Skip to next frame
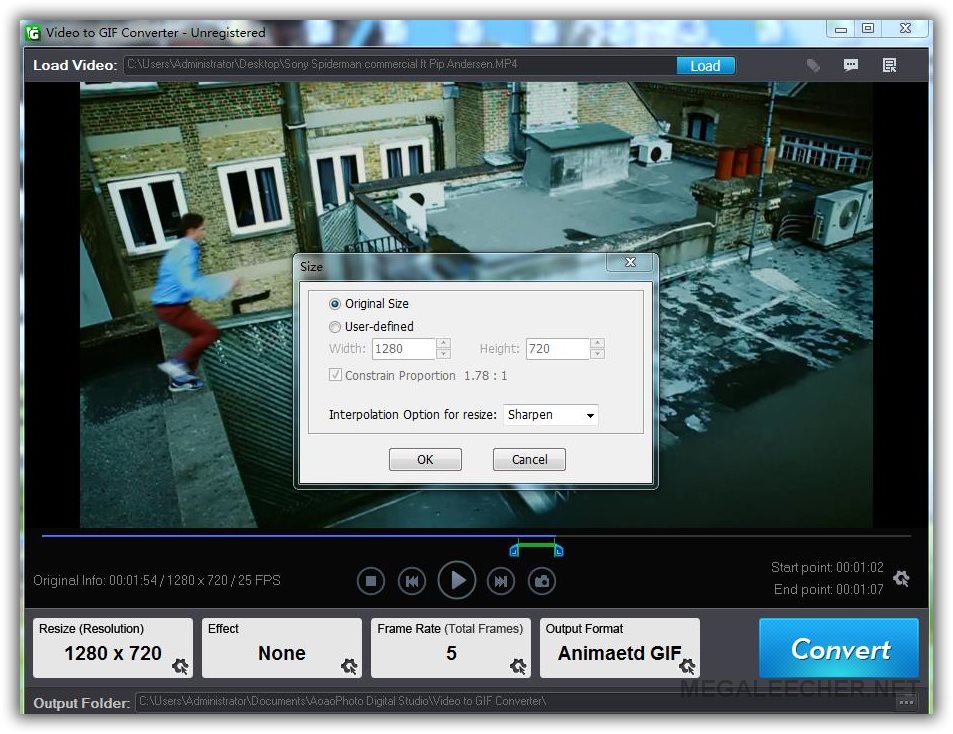The width and height of the screenshot is (953, 734). click(501, 581)
